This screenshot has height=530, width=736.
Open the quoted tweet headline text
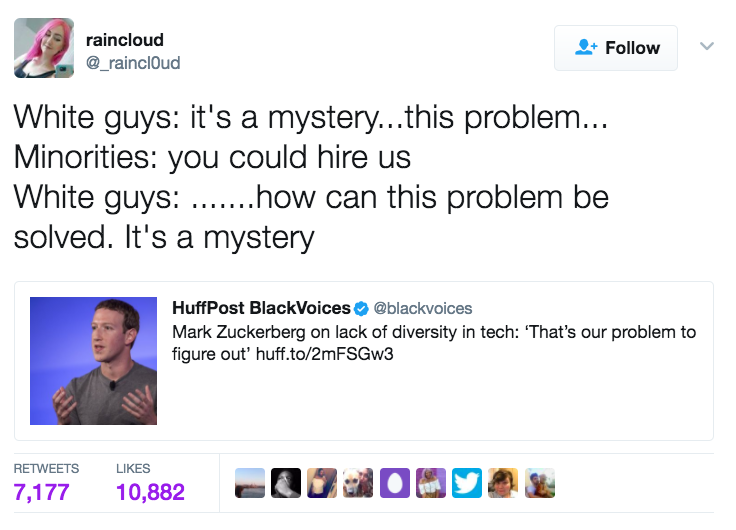coord(434,343)
